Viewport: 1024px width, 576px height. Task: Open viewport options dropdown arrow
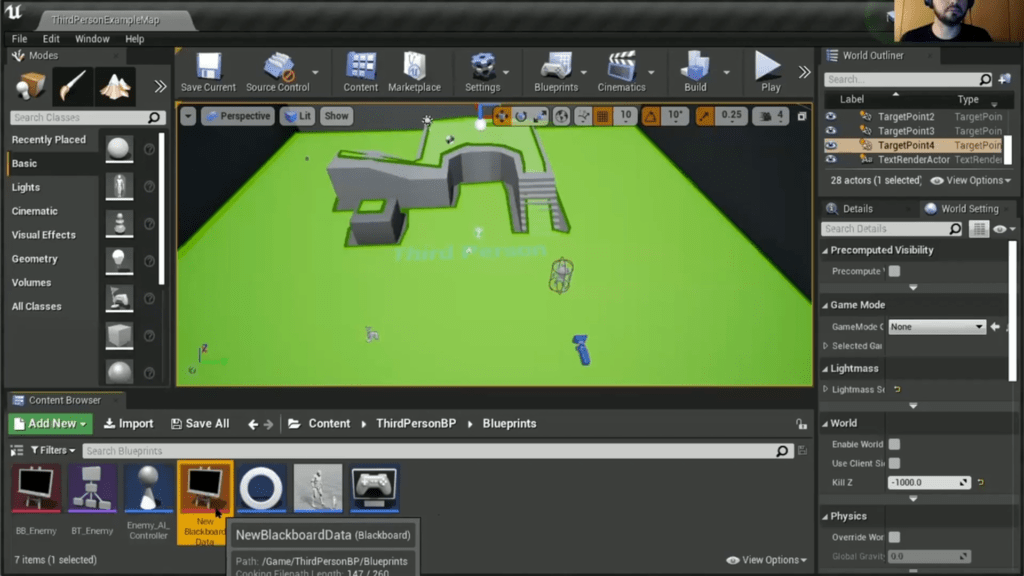pyautogui.click(x=188, y=116)
